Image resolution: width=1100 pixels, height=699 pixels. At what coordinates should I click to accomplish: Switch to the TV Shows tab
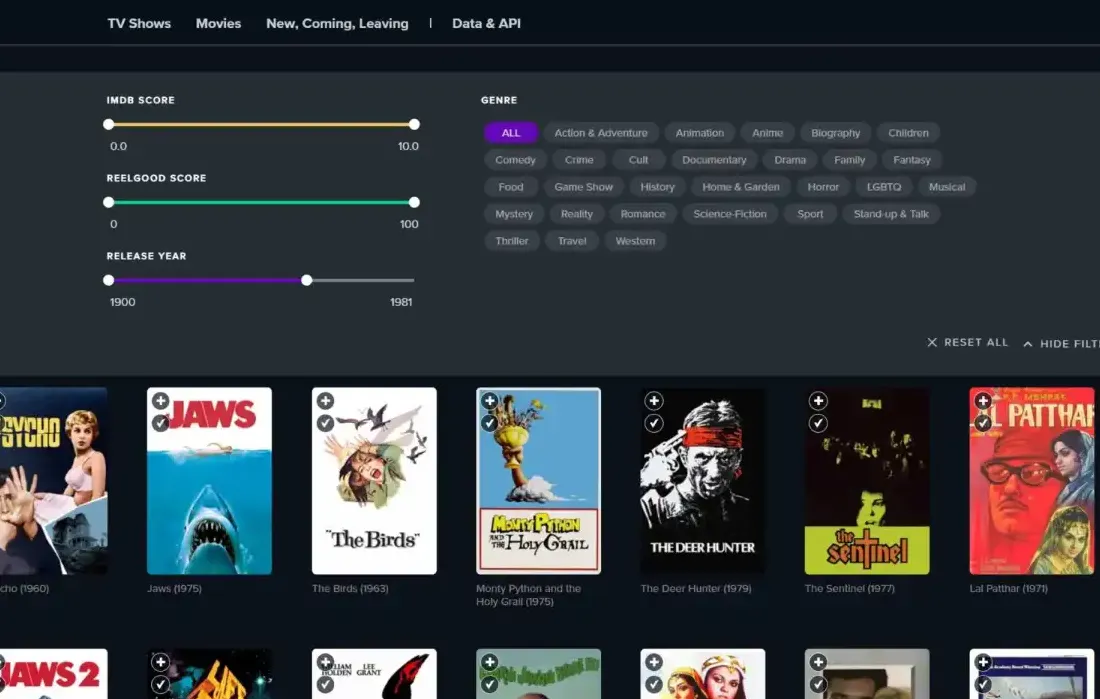pyautogui.click(x=139, y=23)
